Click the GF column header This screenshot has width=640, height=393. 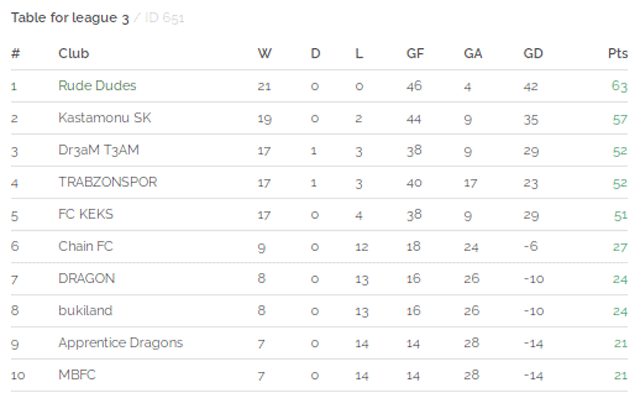tap(415, 53)
